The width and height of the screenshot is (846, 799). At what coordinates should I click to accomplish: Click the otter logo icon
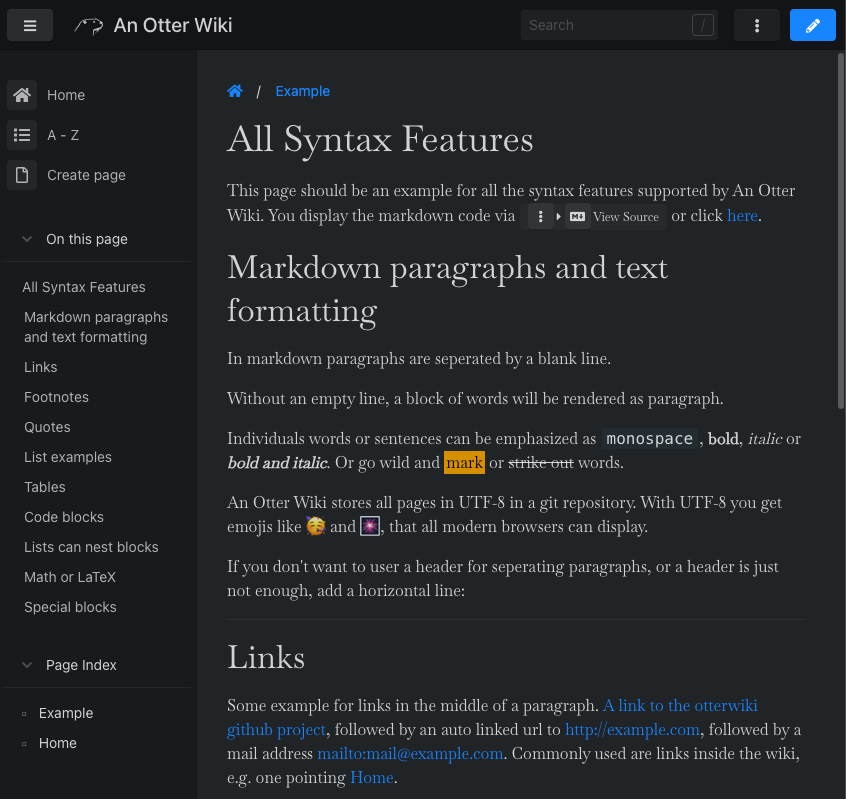(89, 26)
